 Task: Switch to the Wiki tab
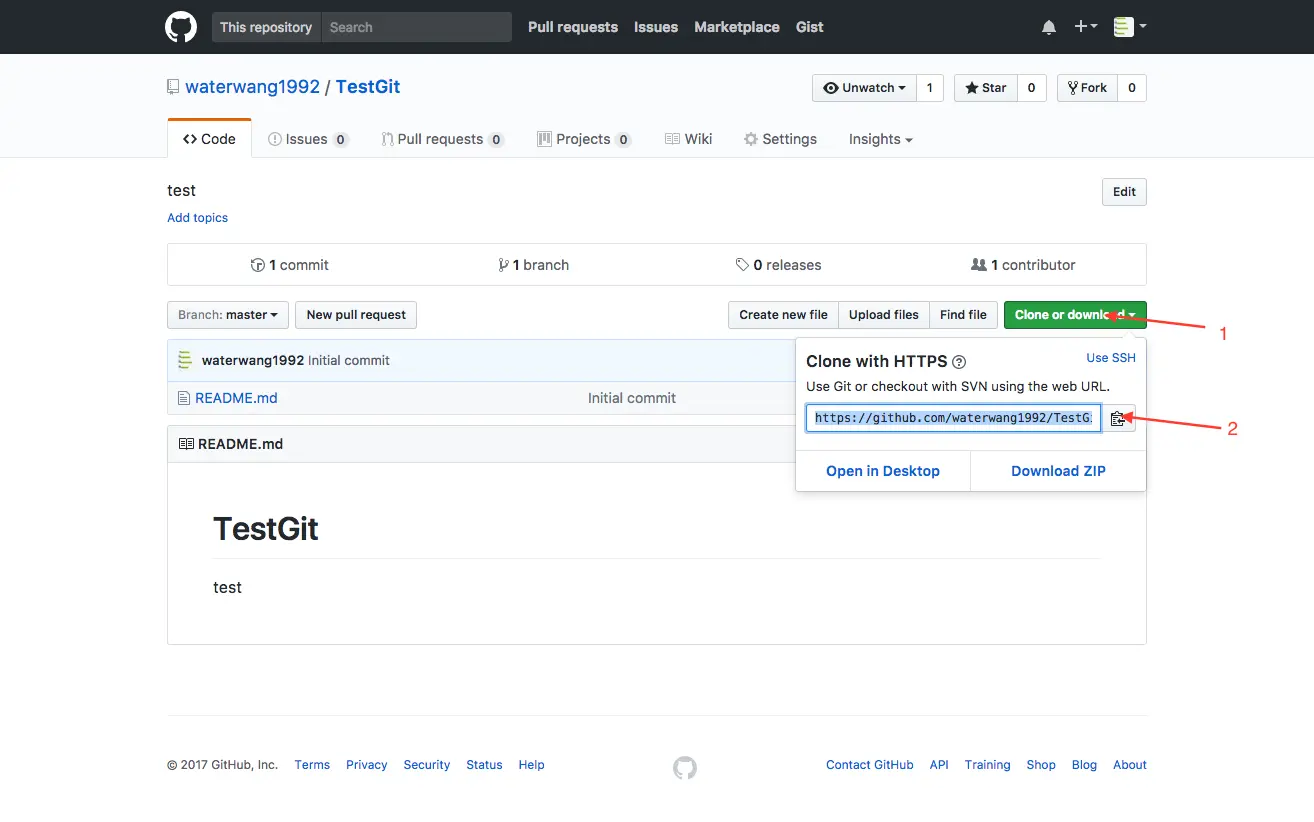[689, 139]
